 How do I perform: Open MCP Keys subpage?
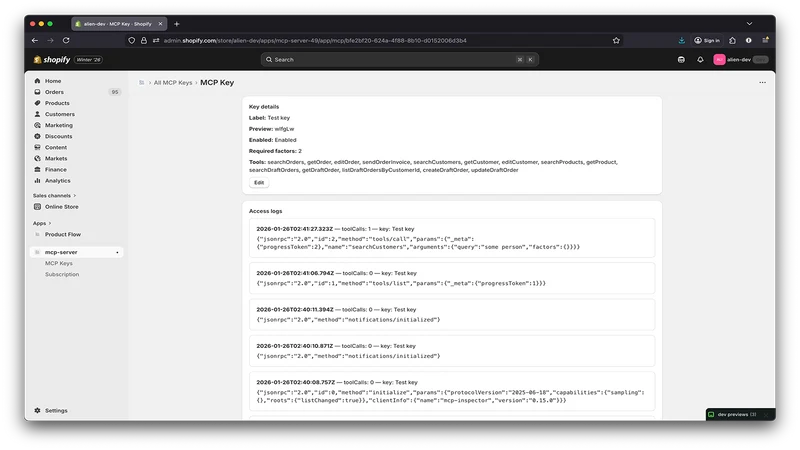[x=59, y=263]
